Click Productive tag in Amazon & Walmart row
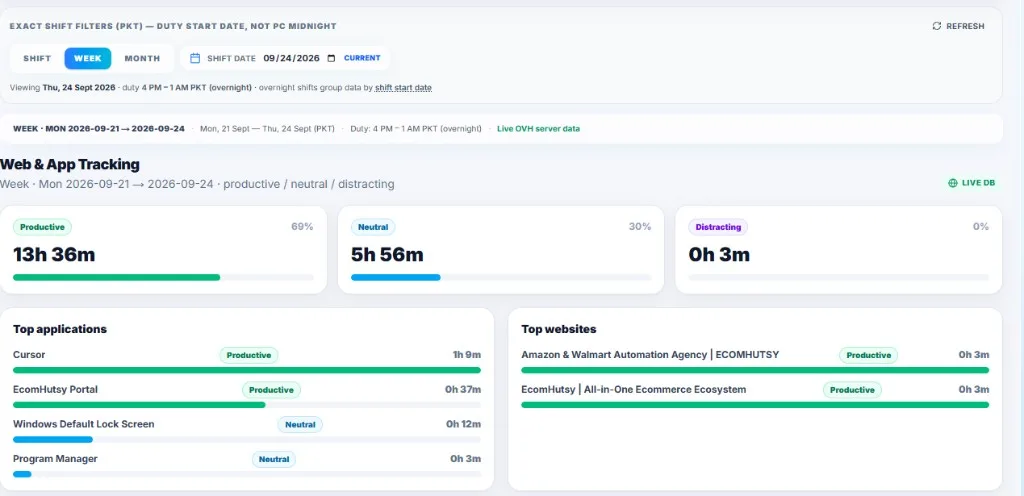 (x=869, y=355)
